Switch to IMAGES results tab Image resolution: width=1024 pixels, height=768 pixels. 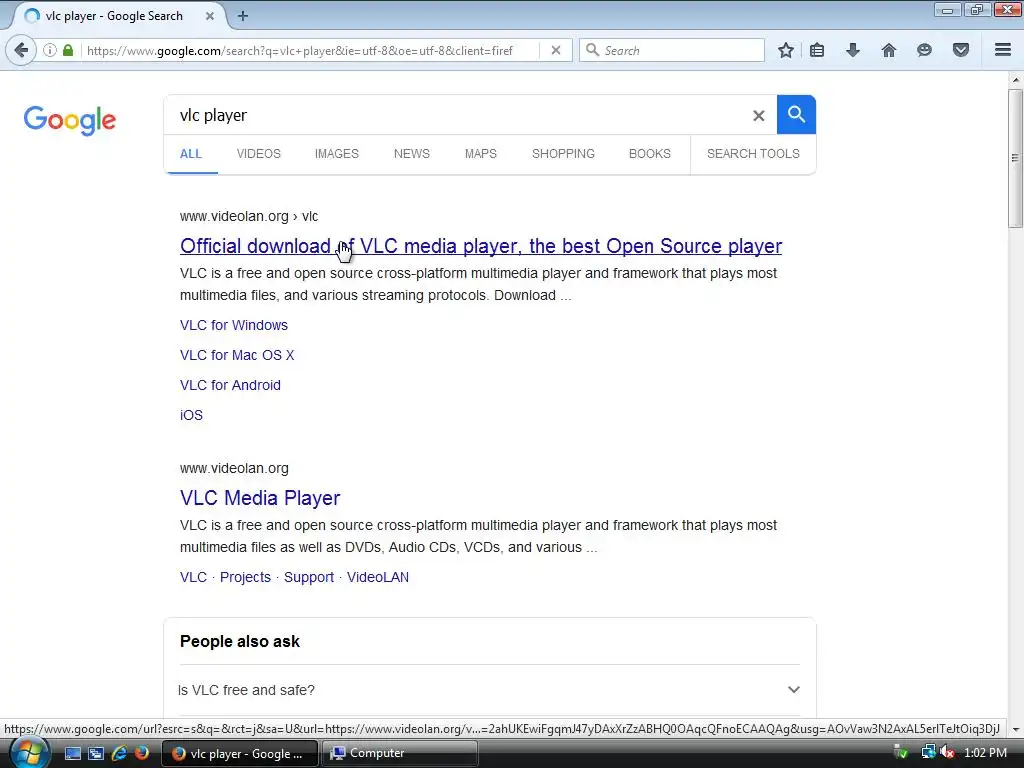[x=336, y=154]
